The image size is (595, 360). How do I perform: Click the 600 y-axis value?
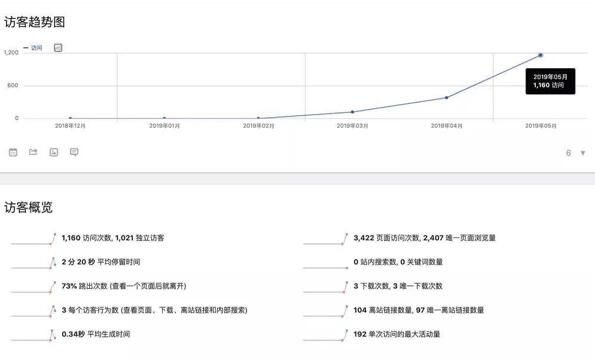pyautogui.click(x=13, y=85)
